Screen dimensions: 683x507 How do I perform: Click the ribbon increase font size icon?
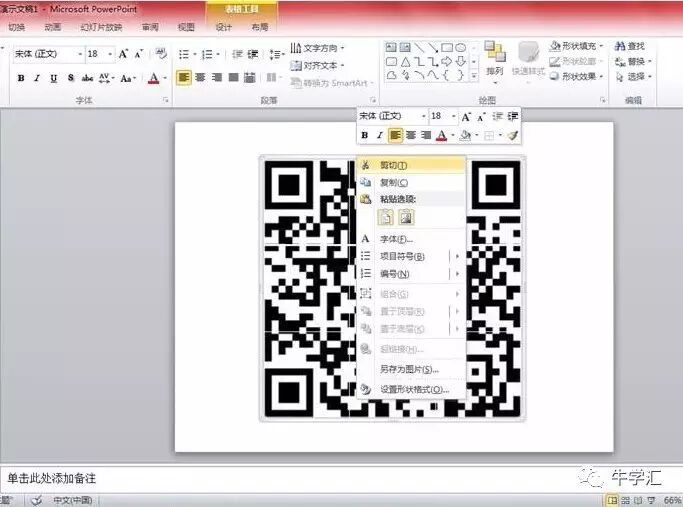123,54
